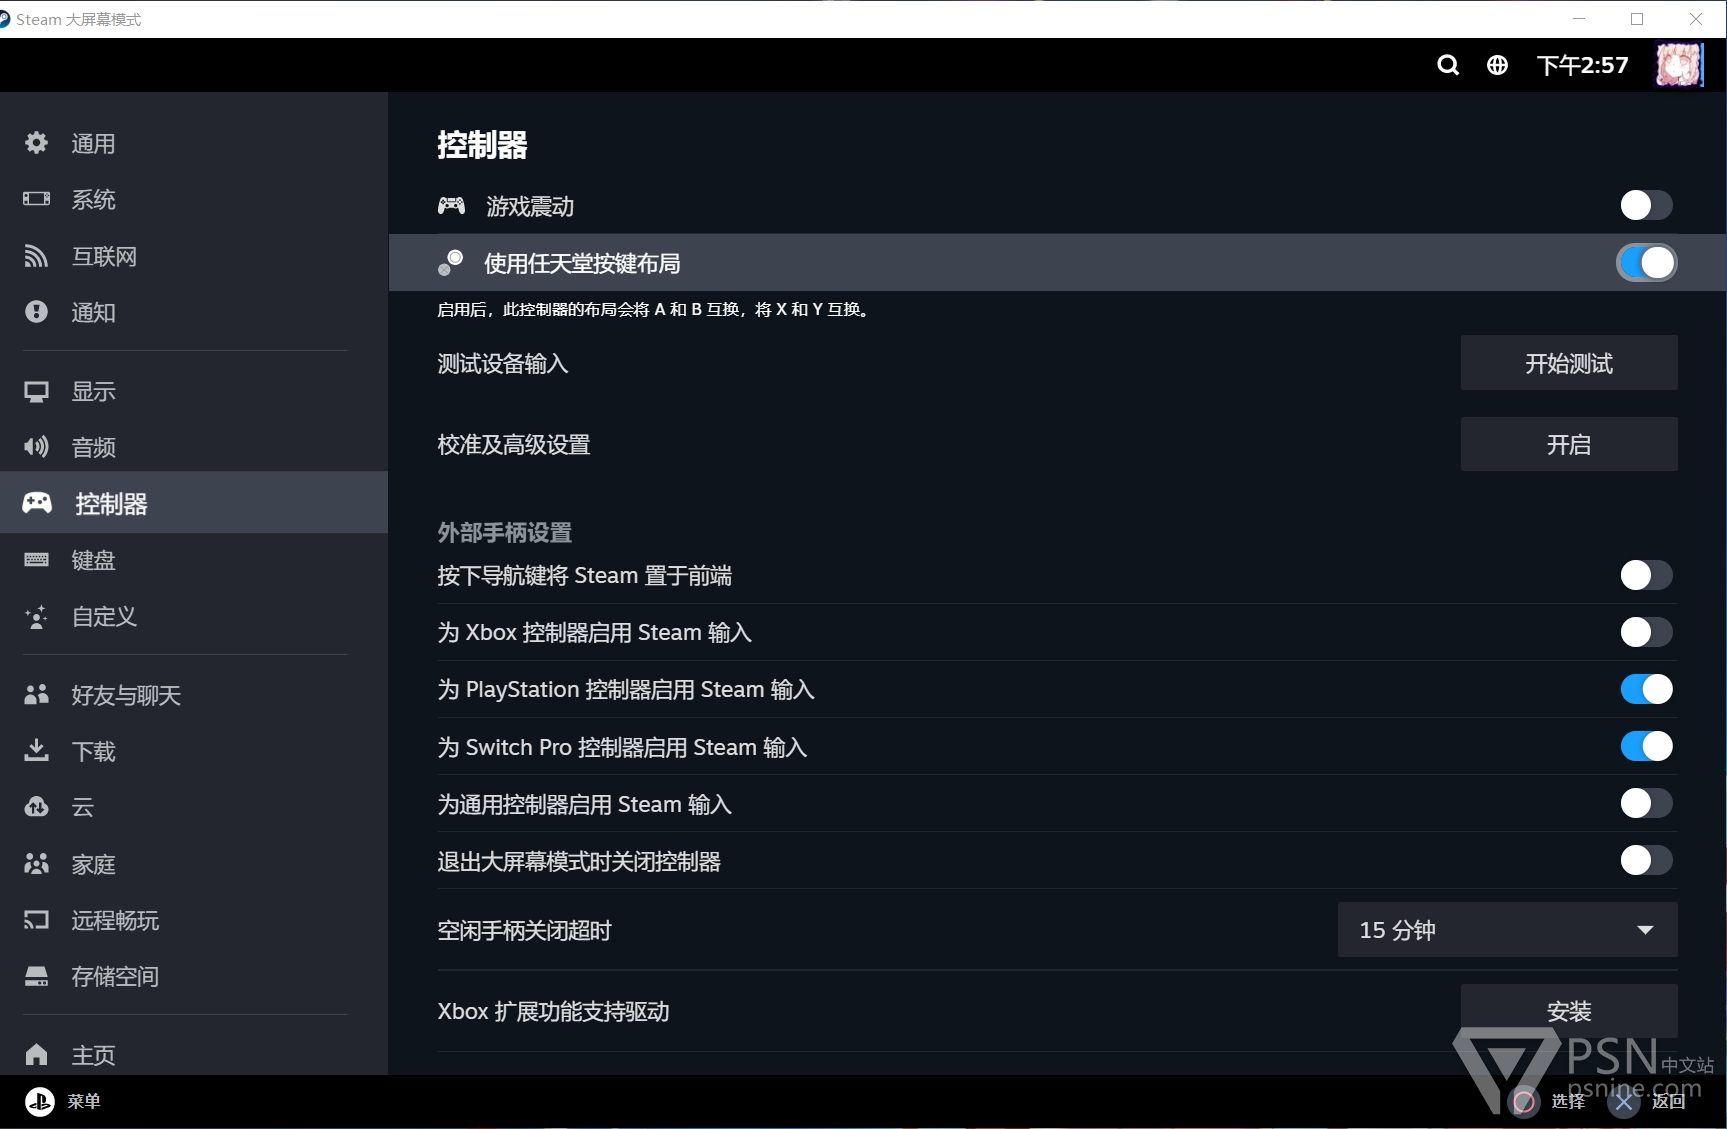
Task: Enable Steam input for Xbox 控制器
Action: pos(1646,632)
